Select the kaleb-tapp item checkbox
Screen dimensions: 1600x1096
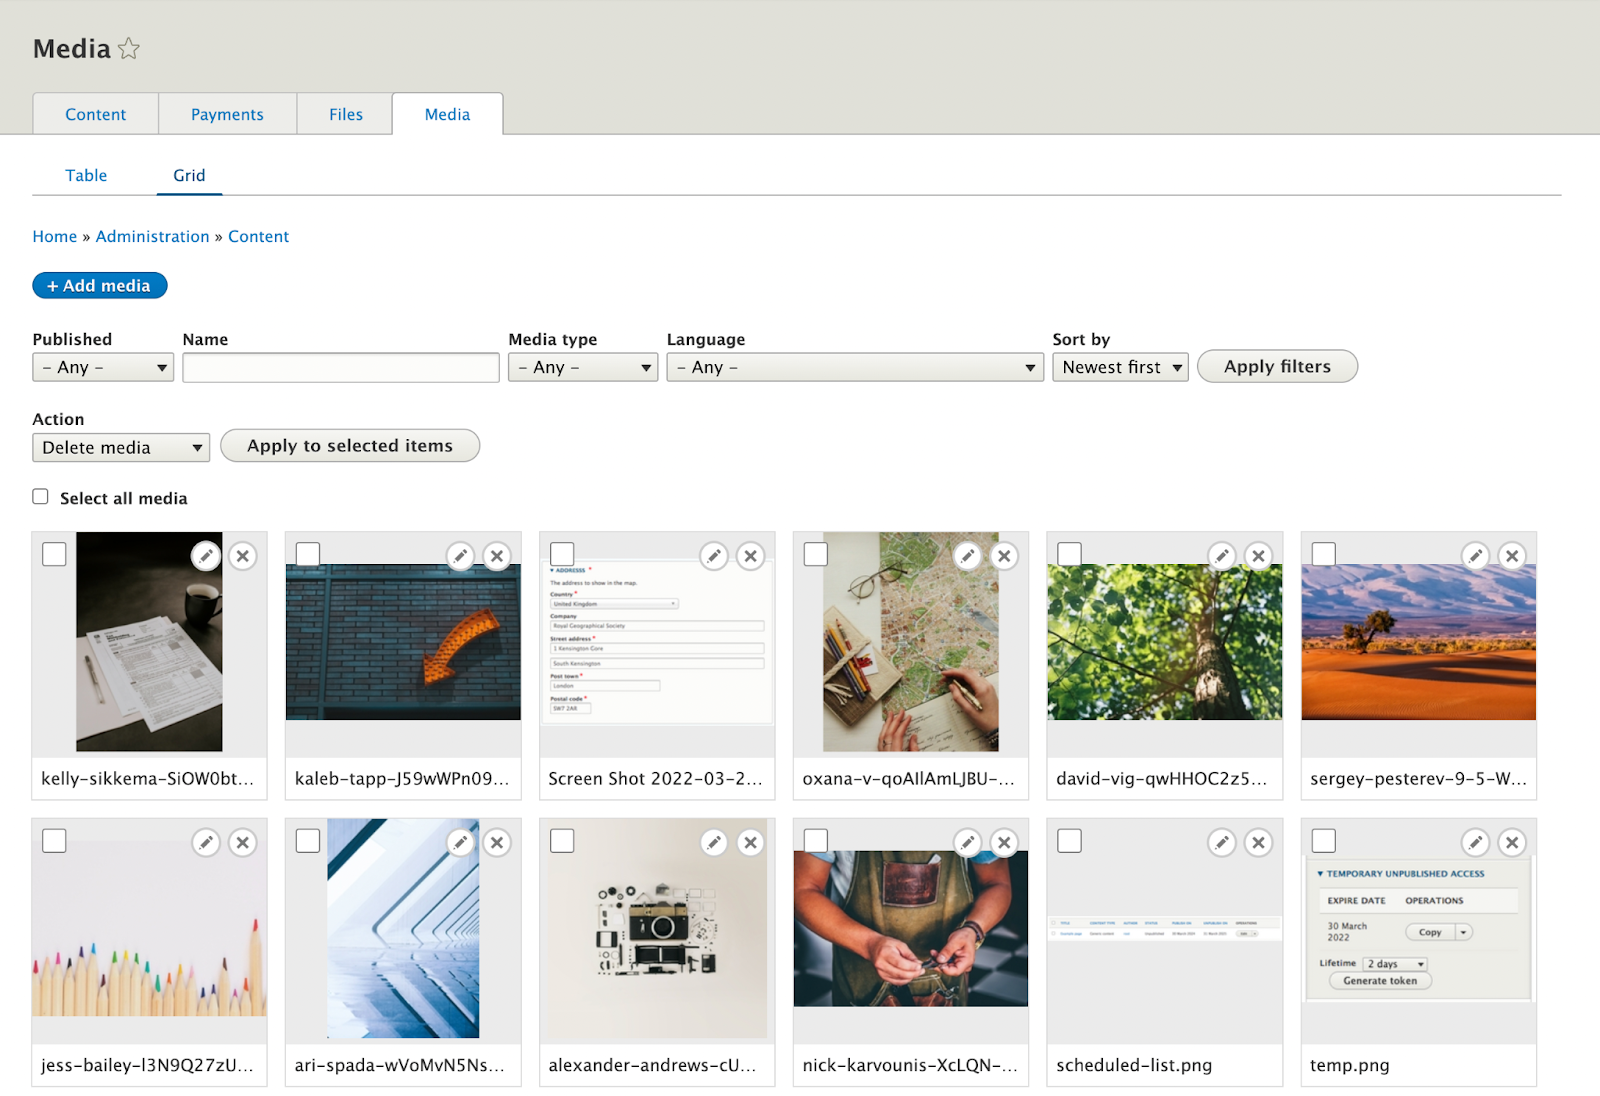[x=308, y=554]
